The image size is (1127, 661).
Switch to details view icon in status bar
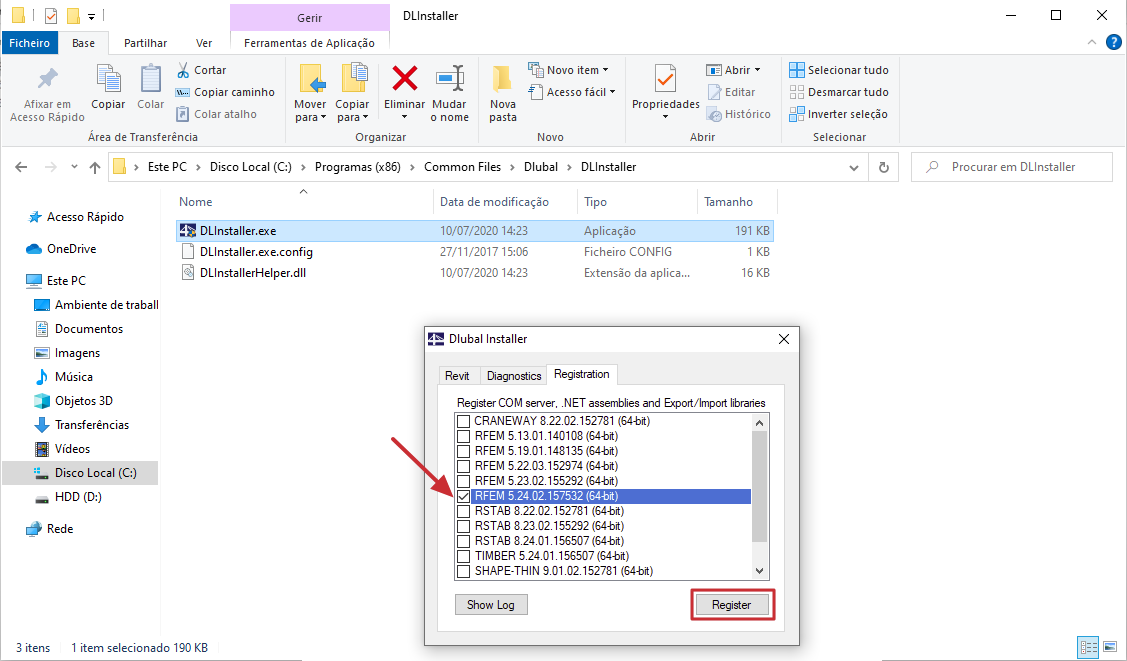(1088, 646)
